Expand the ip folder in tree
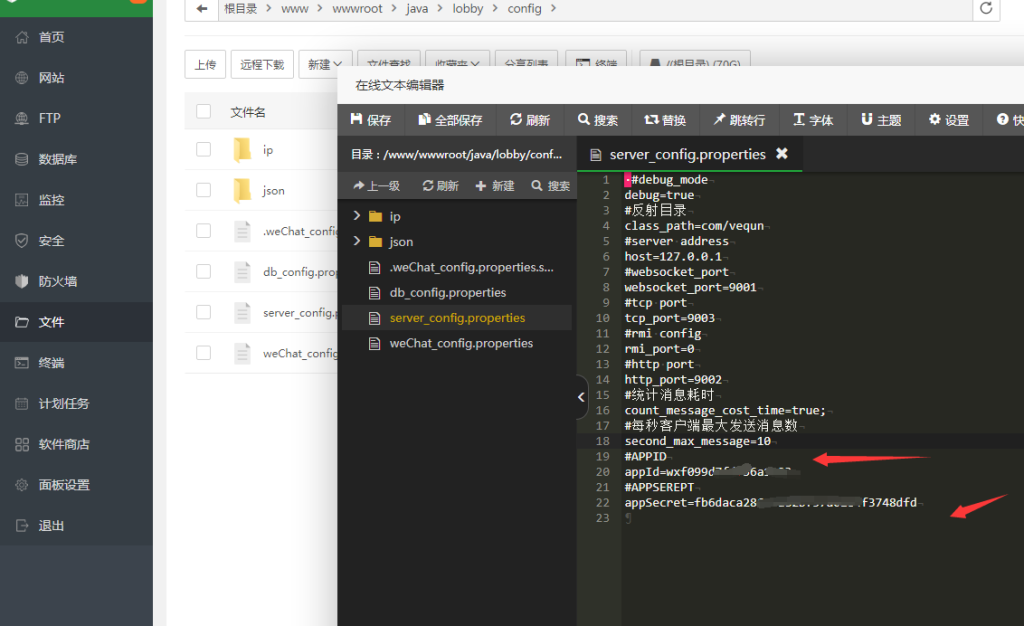Image resolution: width=1024 pixels, height=626 pixels. point(357,216)
